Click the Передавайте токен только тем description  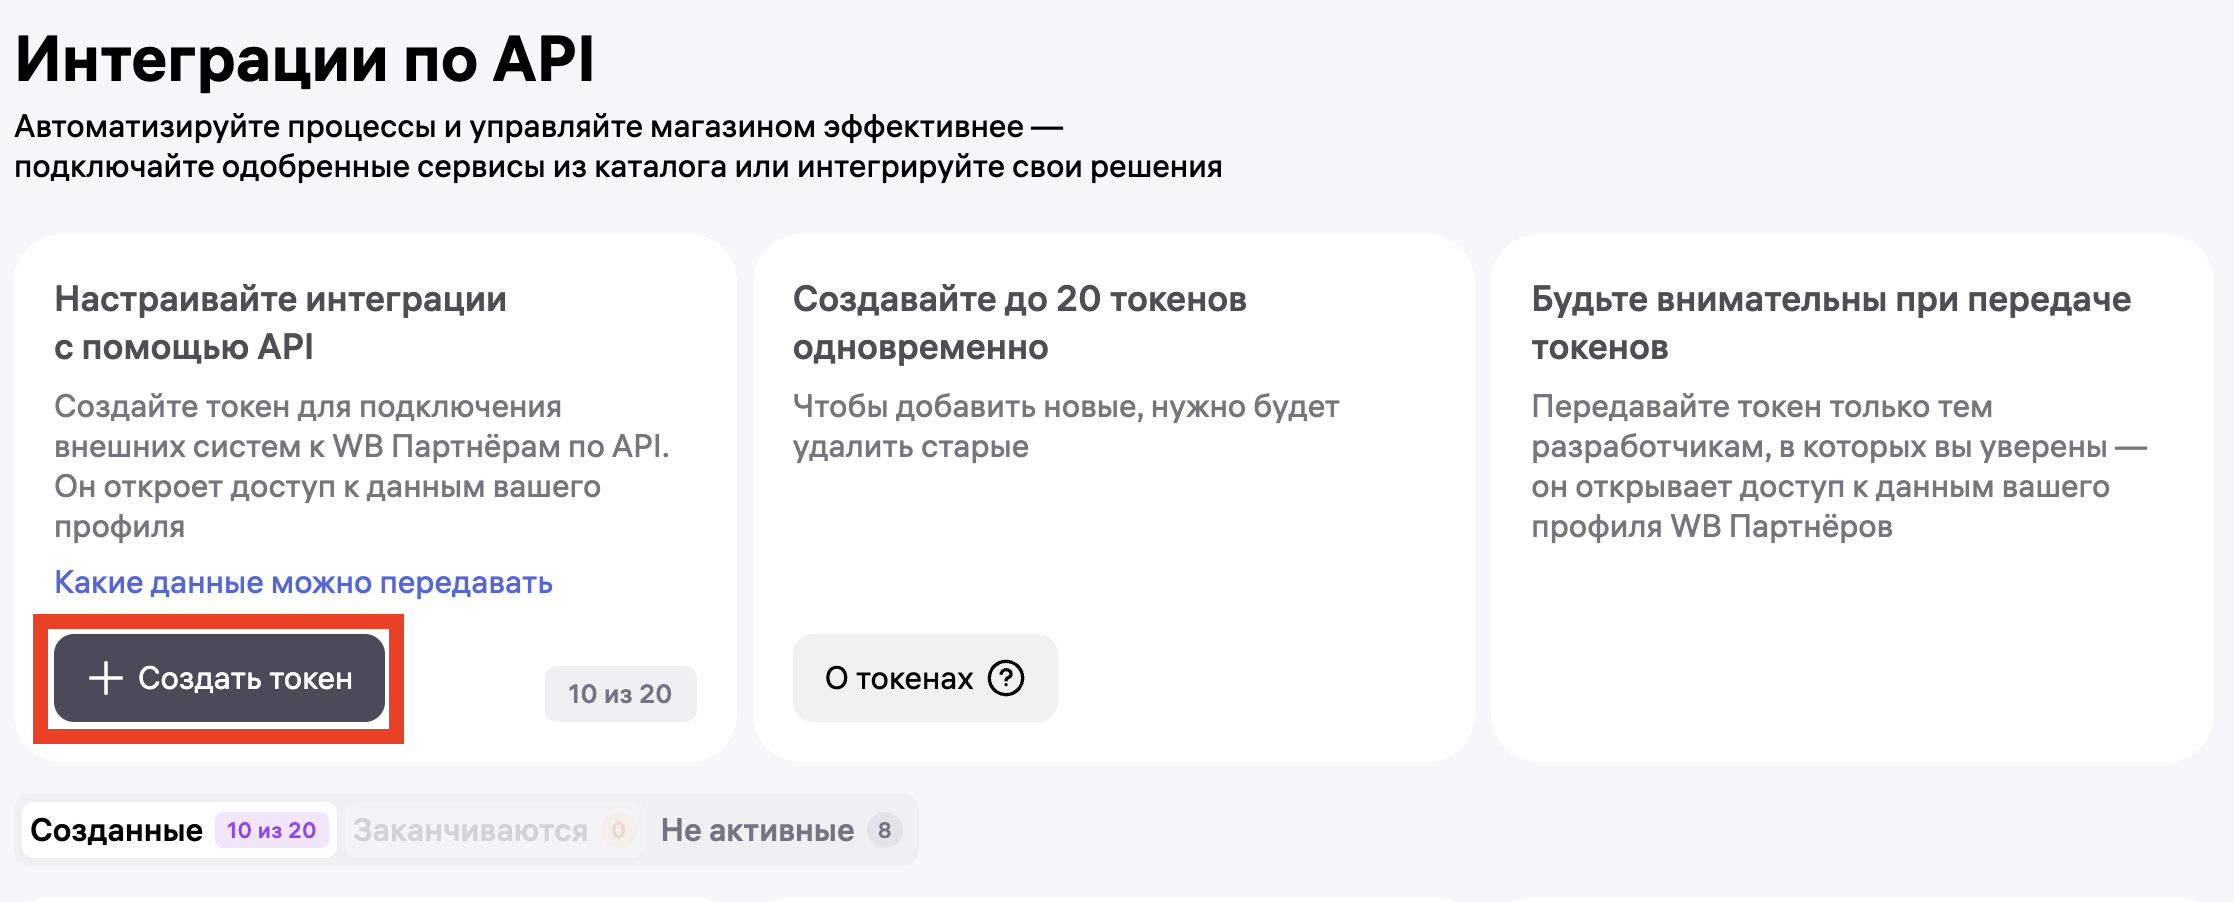point(1838,466)
